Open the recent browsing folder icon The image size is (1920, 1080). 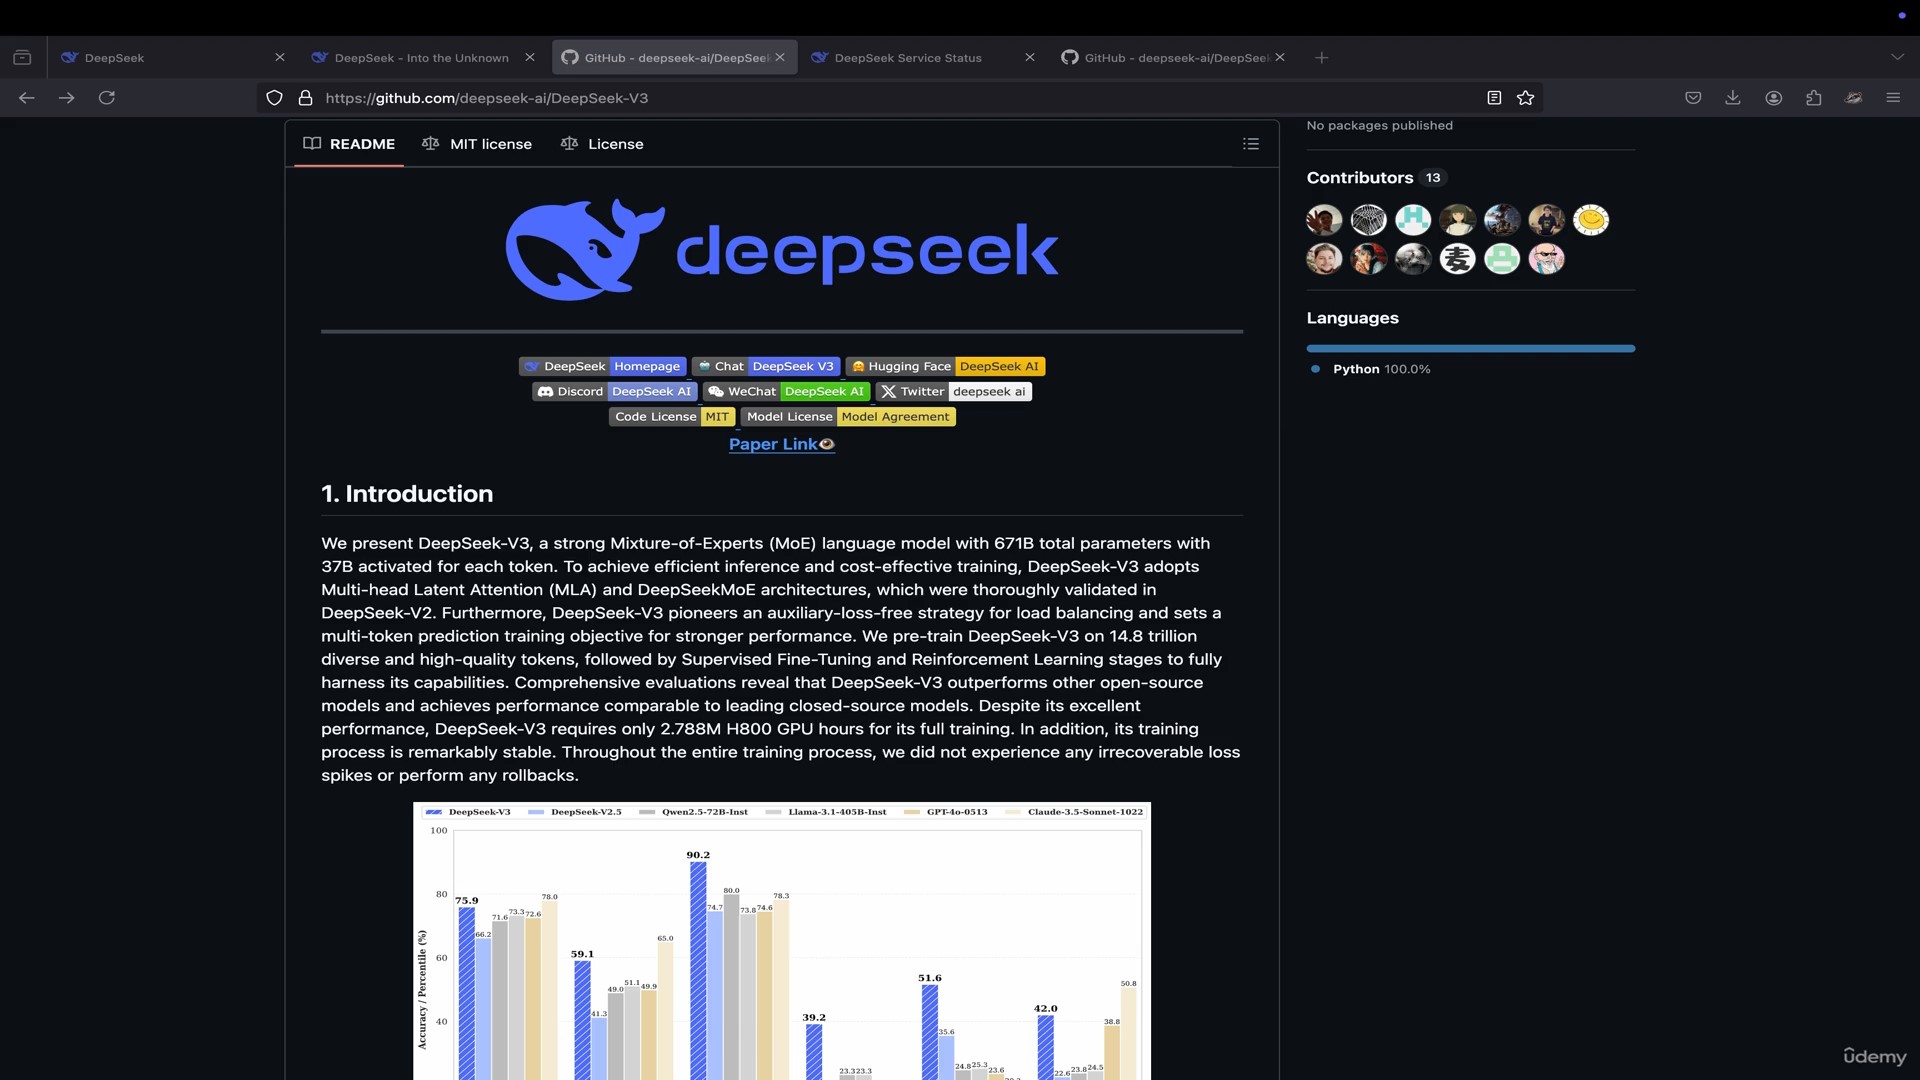coord(22,58)
